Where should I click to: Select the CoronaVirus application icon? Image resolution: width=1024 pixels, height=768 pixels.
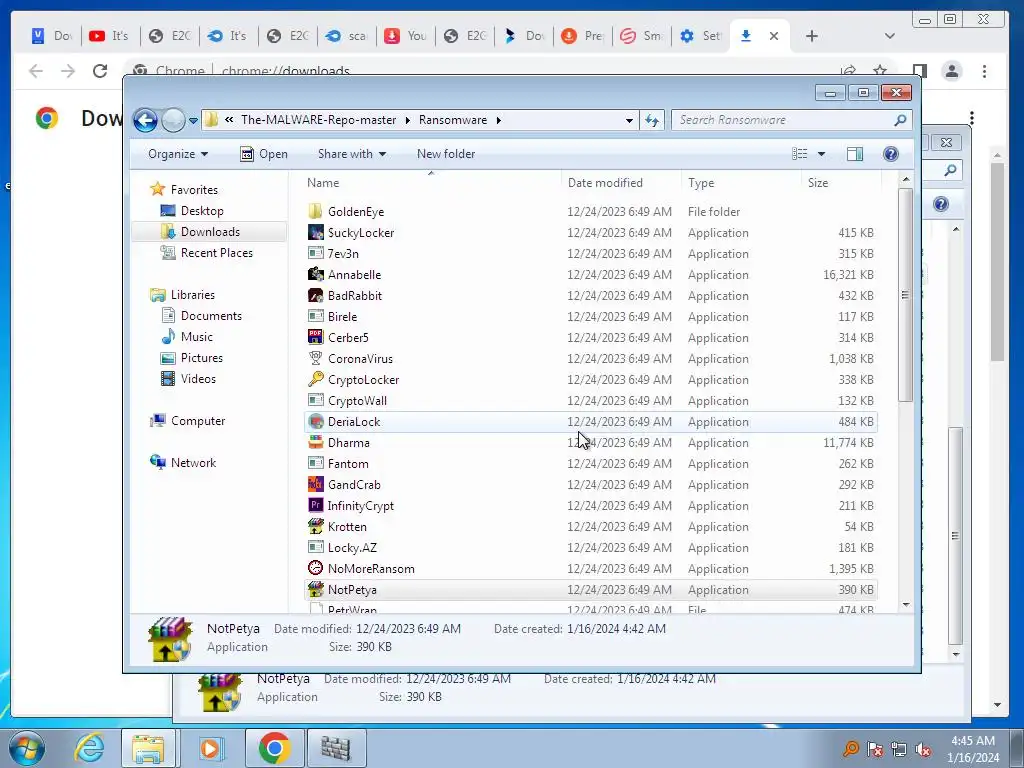pos(315,359)
